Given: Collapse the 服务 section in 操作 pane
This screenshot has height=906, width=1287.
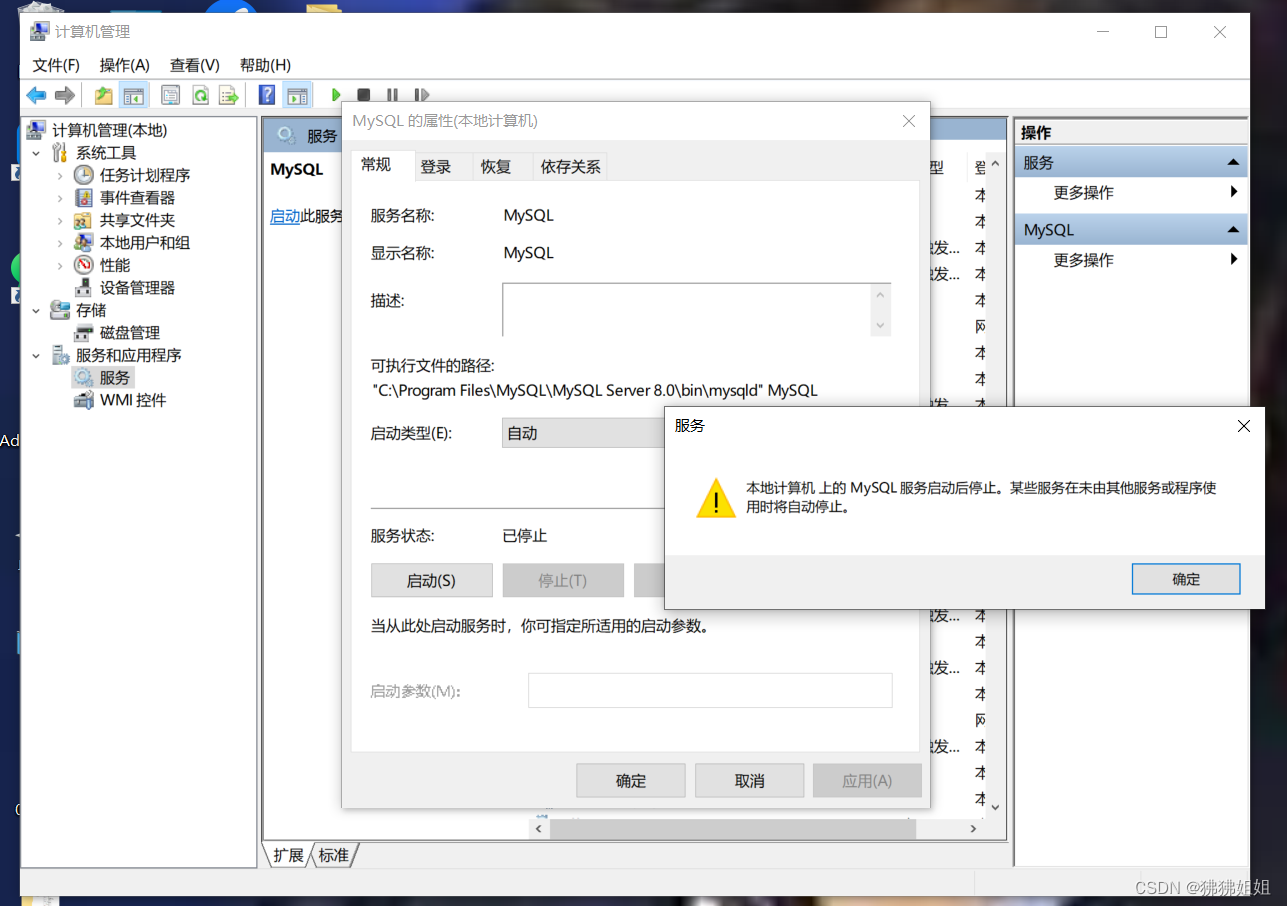Looking at the screenshot, I should 1233,162.
